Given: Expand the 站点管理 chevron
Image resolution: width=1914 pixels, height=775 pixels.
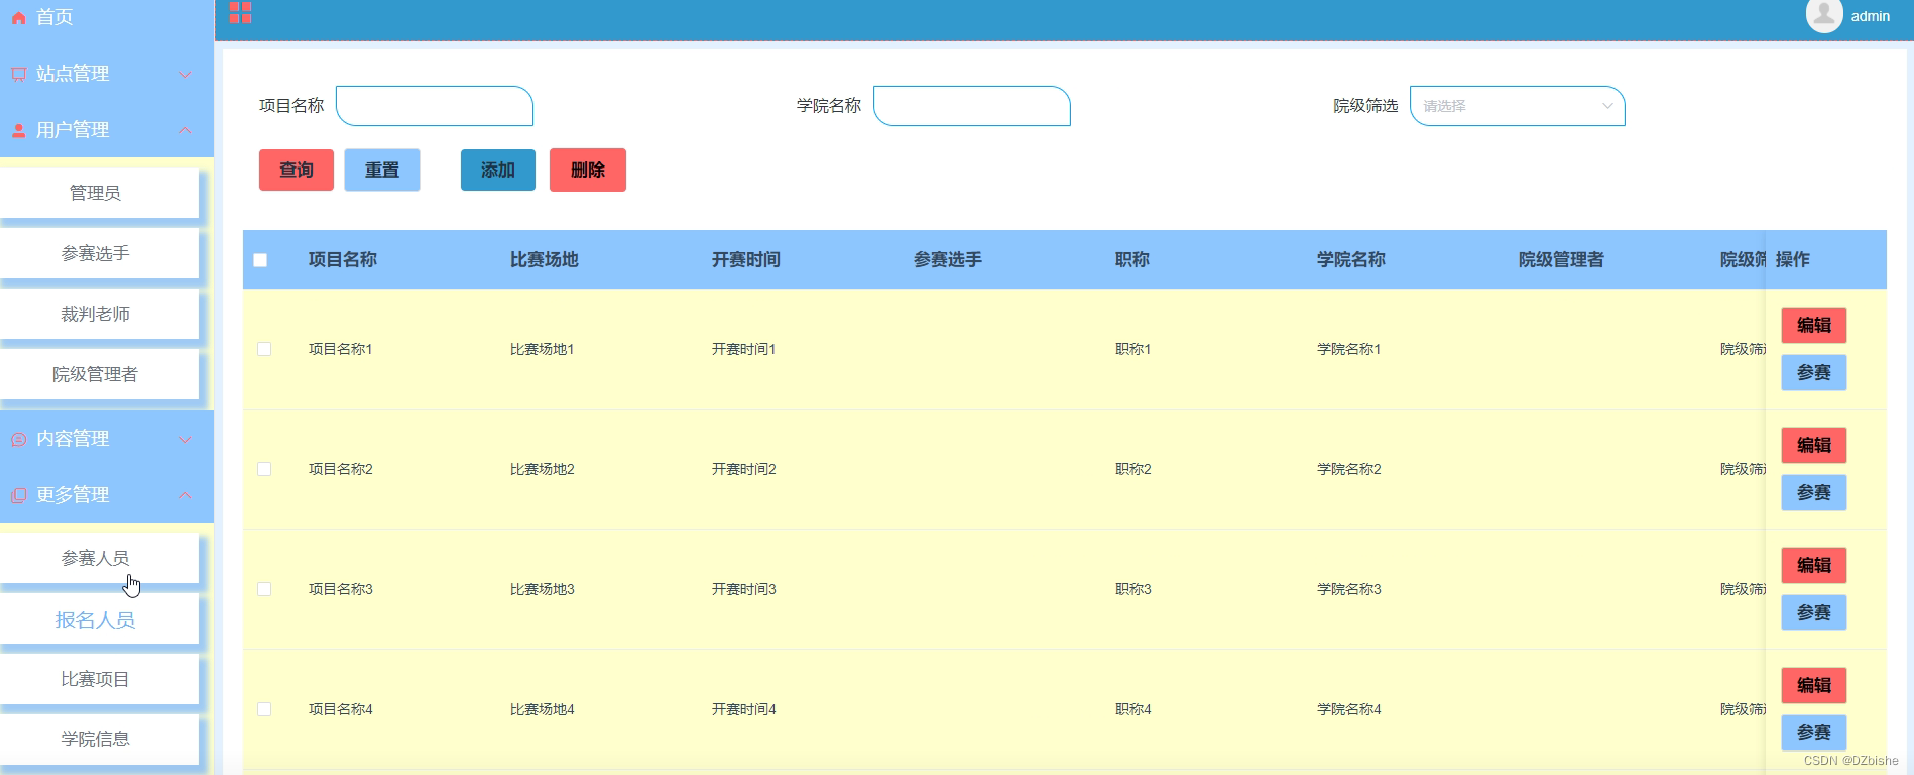Looking at the screenshot, I should pyautogui.click(x=185, y=75).
